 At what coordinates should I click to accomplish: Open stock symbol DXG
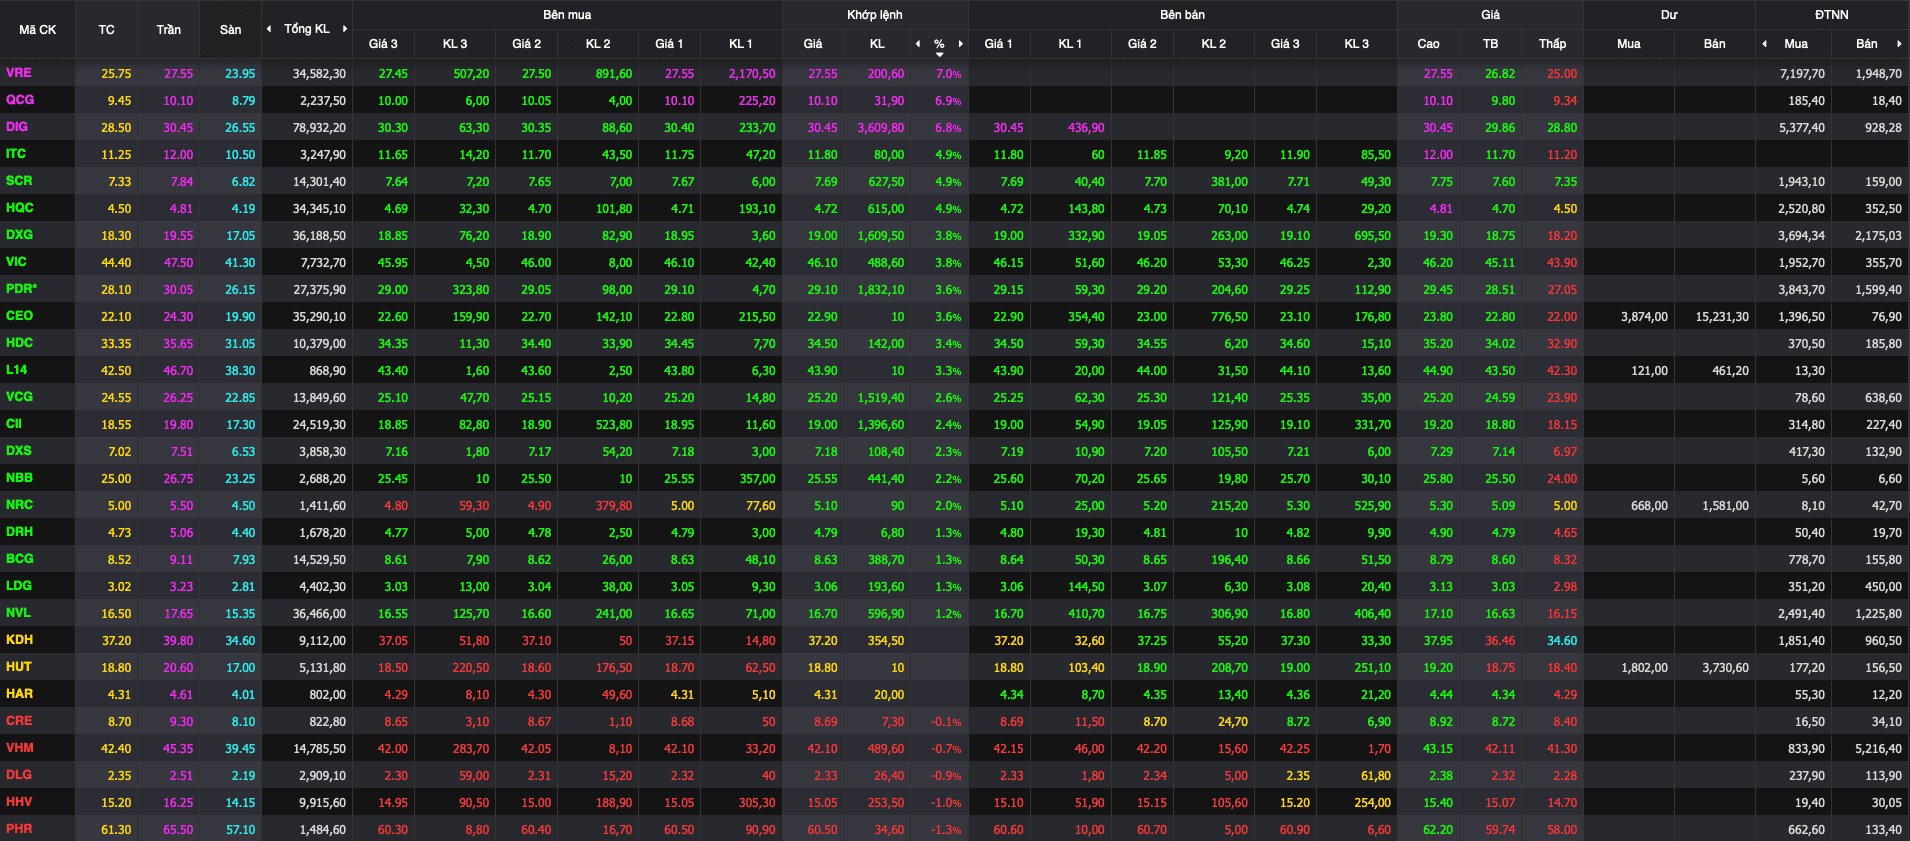click(x=19, y=235)
